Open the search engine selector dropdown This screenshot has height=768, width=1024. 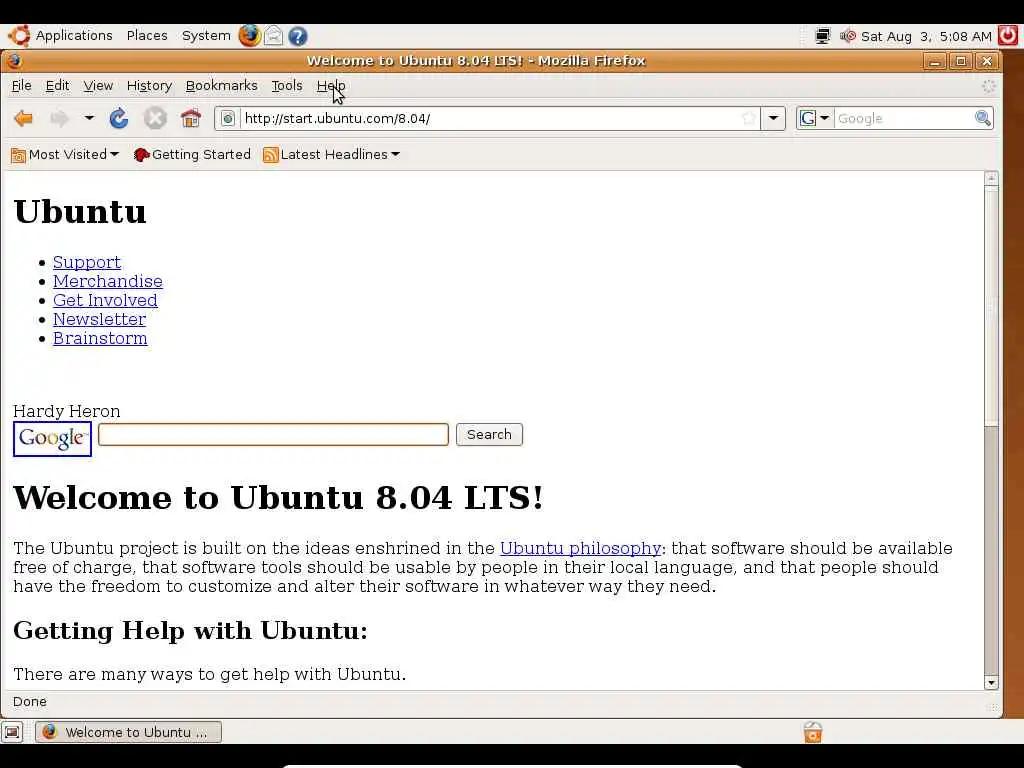coord(814,118)
